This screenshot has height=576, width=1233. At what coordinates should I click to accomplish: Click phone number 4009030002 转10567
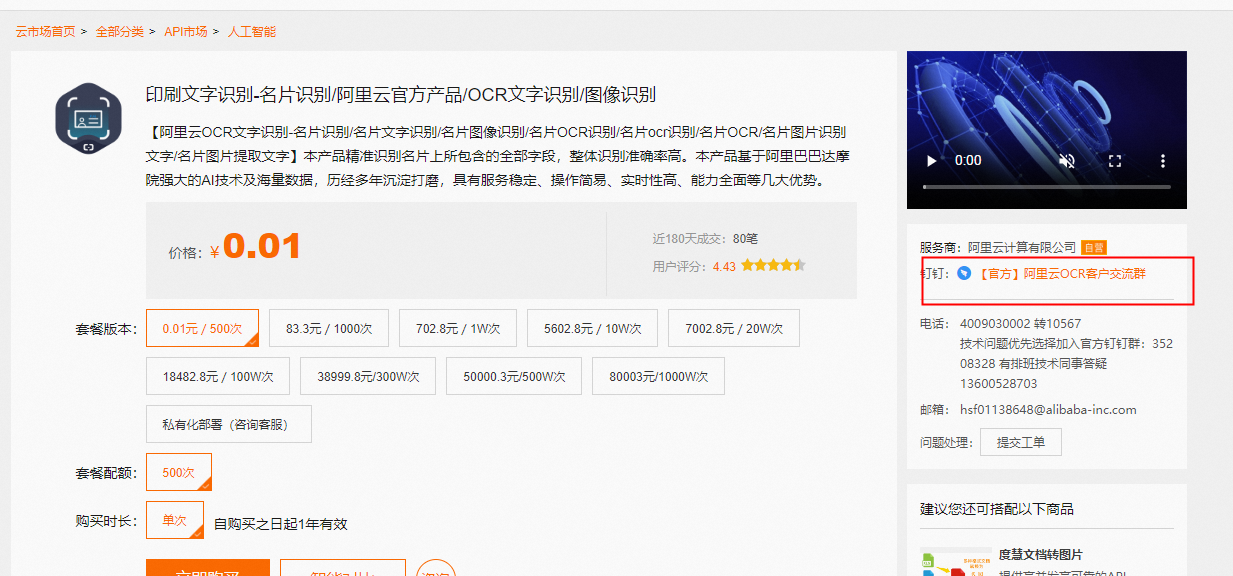point(1020,323)
